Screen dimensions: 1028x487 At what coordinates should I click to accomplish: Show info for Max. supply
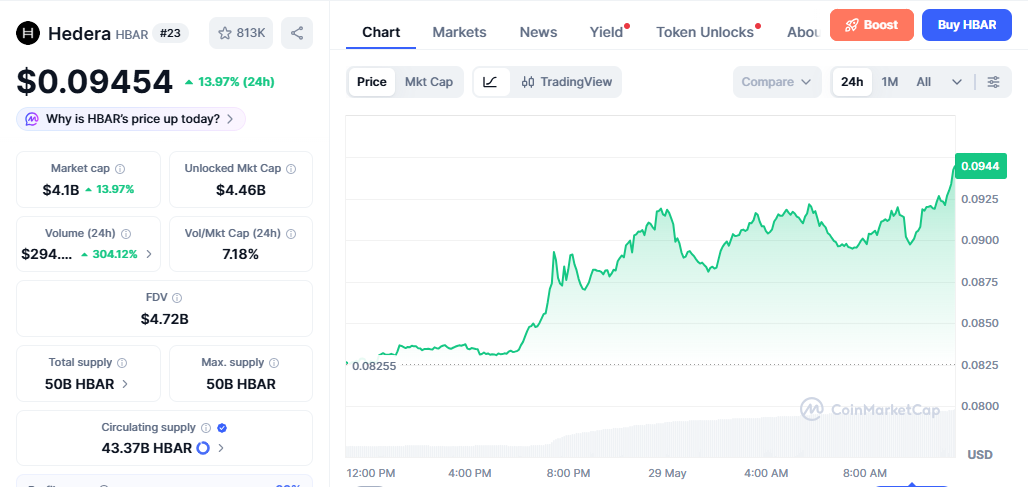[x=274, y=362]
